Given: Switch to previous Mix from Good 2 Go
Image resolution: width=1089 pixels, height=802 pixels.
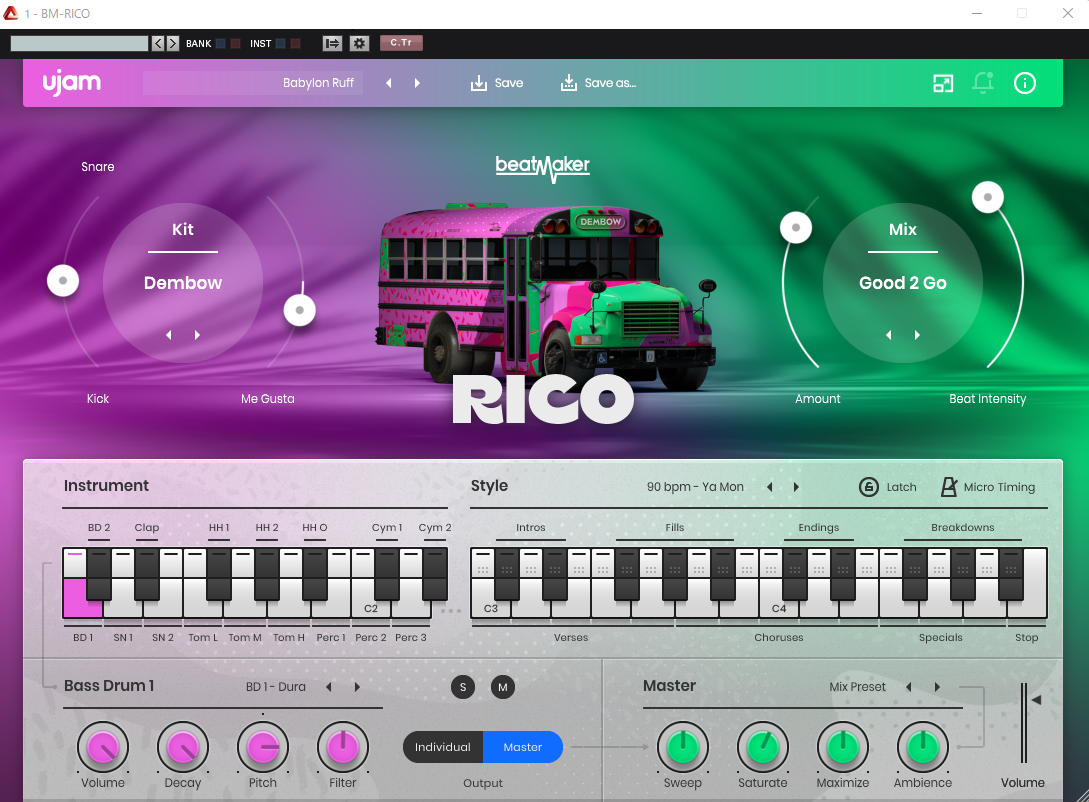Looking at the screenshot, I should tap(889, 335).
